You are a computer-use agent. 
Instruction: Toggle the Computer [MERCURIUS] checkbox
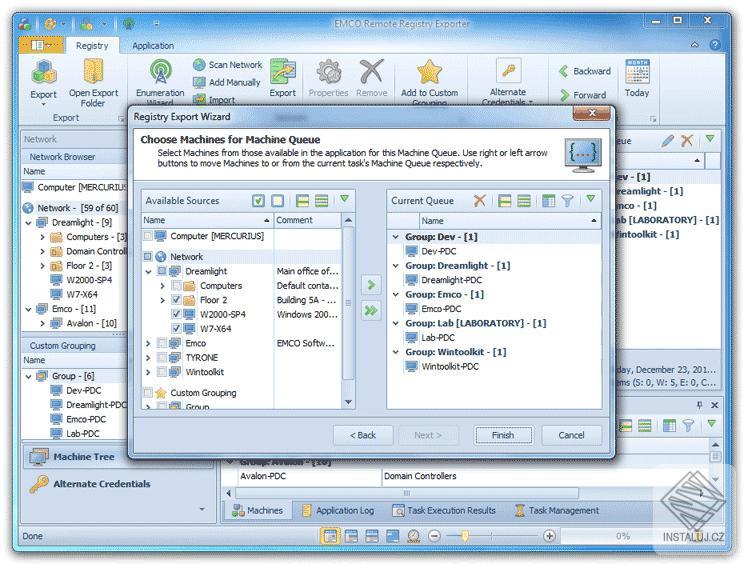point(148,236)
